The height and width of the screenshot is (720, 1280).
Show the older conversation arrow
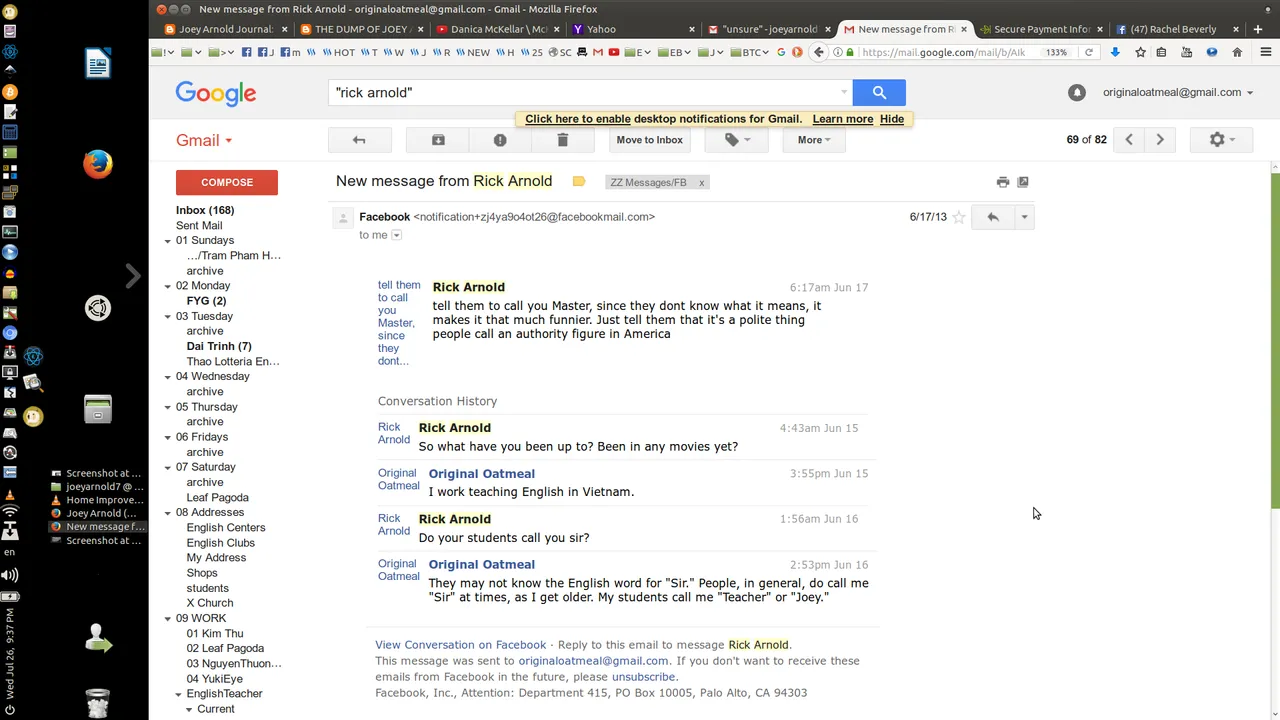point(1160,140)
